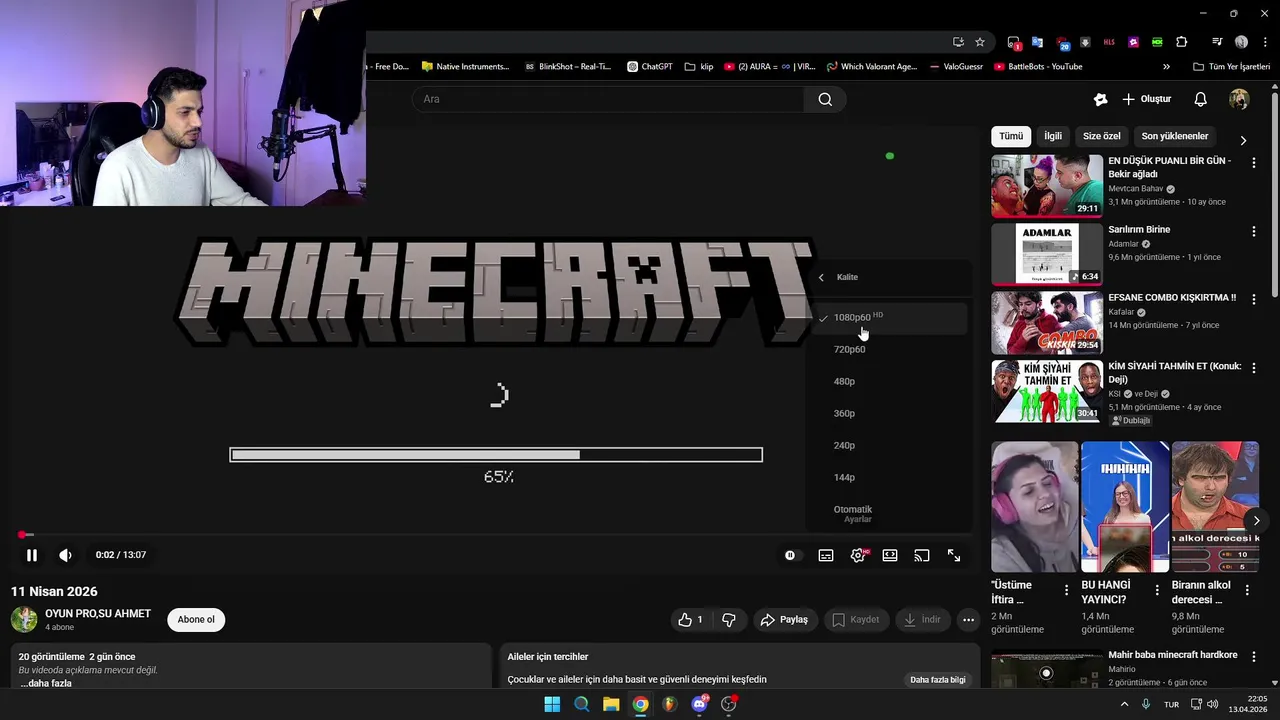Pause the video with the pause button
This screenshot has width=1280, height=720.
click(x=32, y=555)
